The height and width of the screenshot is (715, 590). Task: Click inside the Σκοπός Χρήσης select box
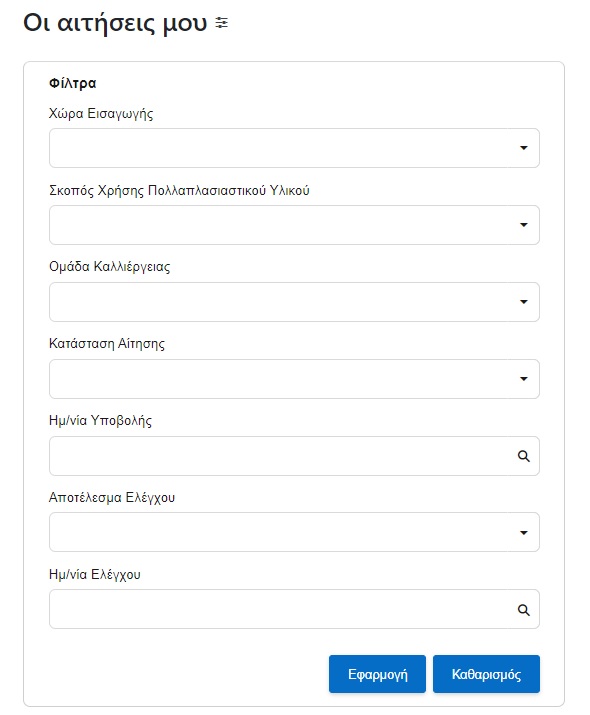(294, 225)
